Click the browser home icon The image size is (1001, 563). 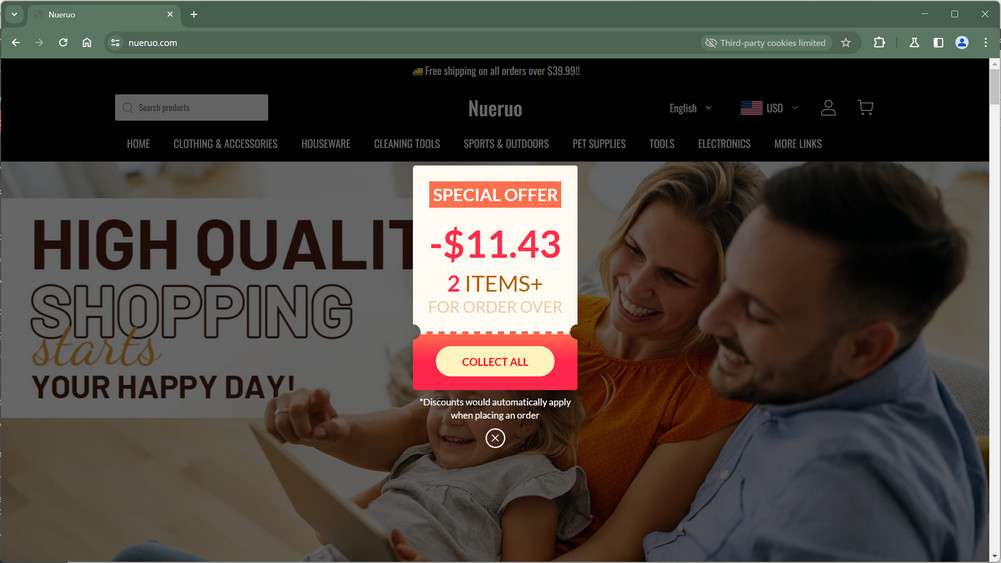click(87, 43)
